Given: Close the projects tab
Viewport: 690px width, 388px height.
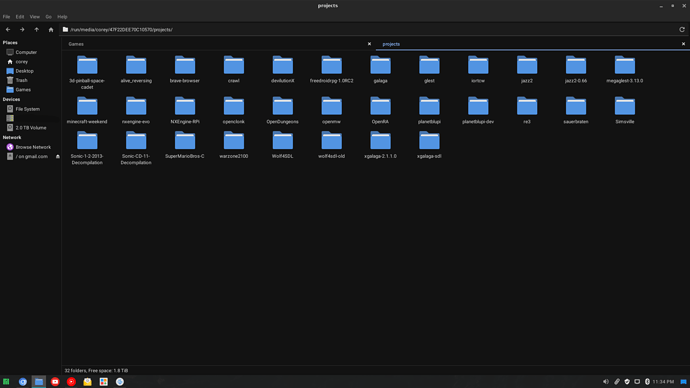Looking at the screenshot, I should pyautogui.click(x=683, y=44).
